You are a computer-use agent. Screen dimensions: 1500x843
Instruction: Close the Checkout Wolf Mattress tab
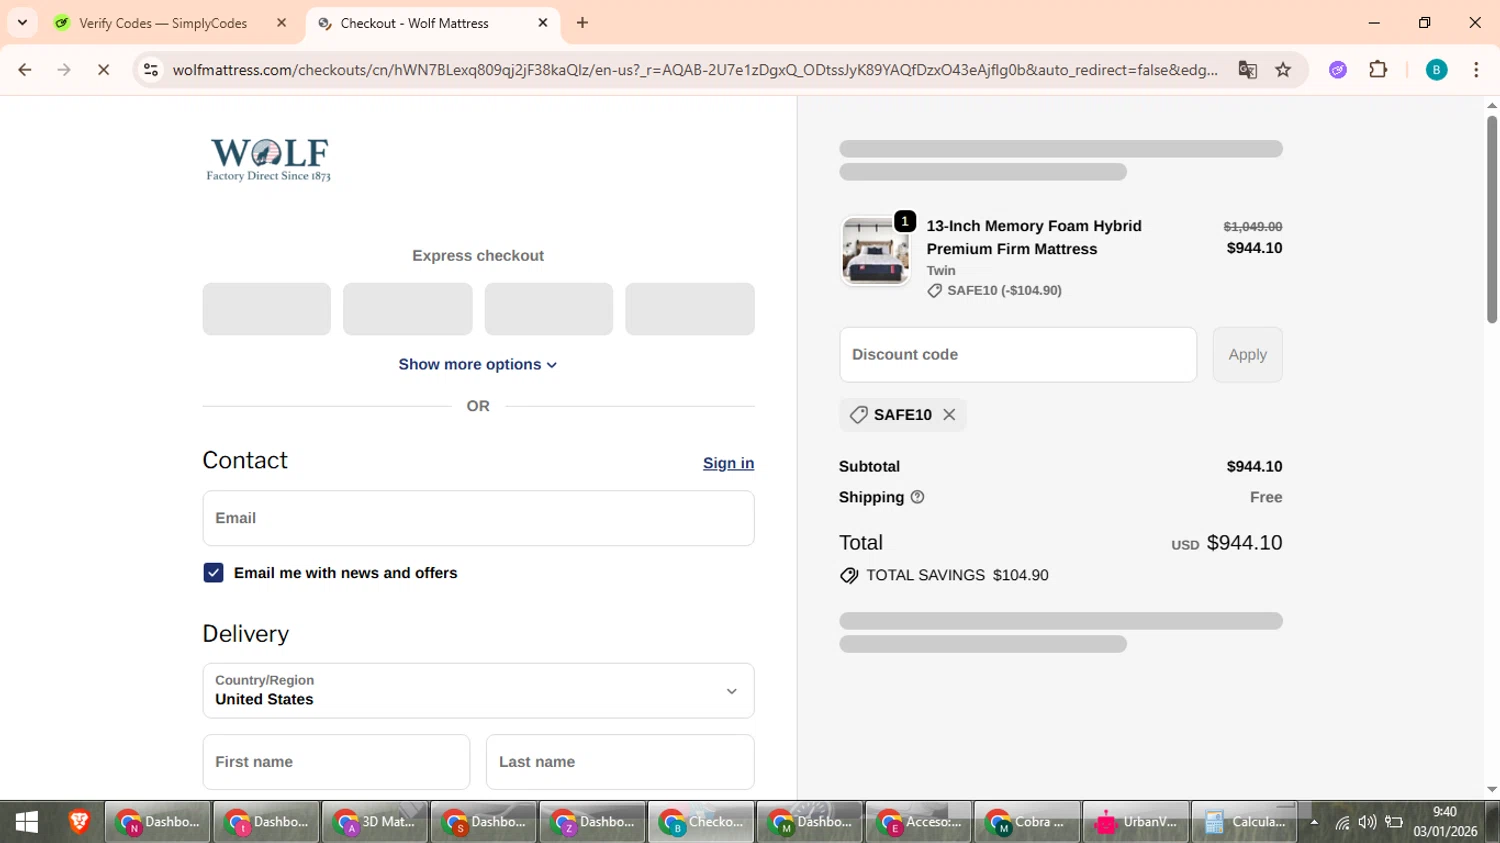coord(543,23)
